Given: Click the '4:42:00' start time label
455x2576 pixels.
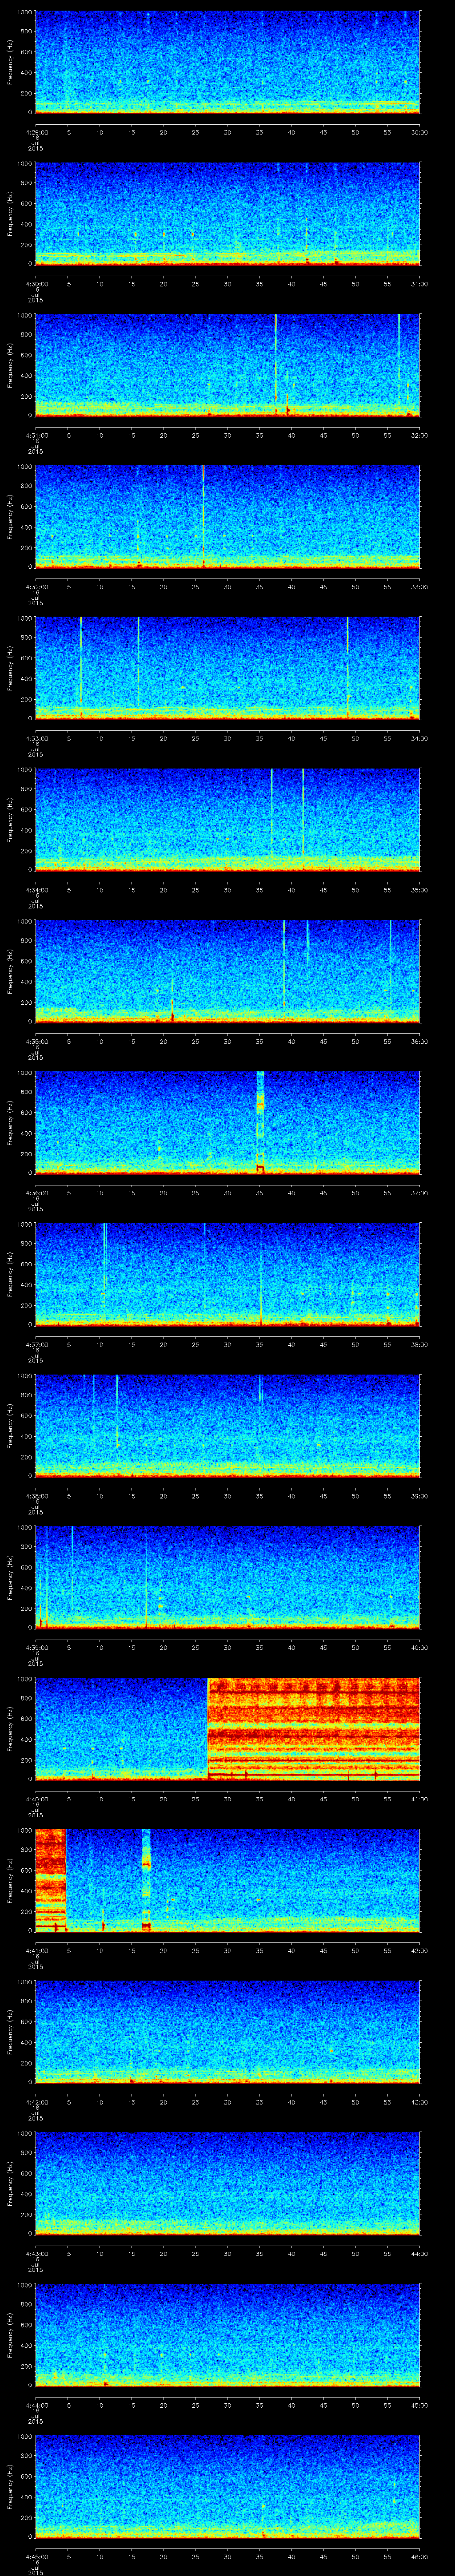Looking at the screenshot, I should (x=36, y=2102).
